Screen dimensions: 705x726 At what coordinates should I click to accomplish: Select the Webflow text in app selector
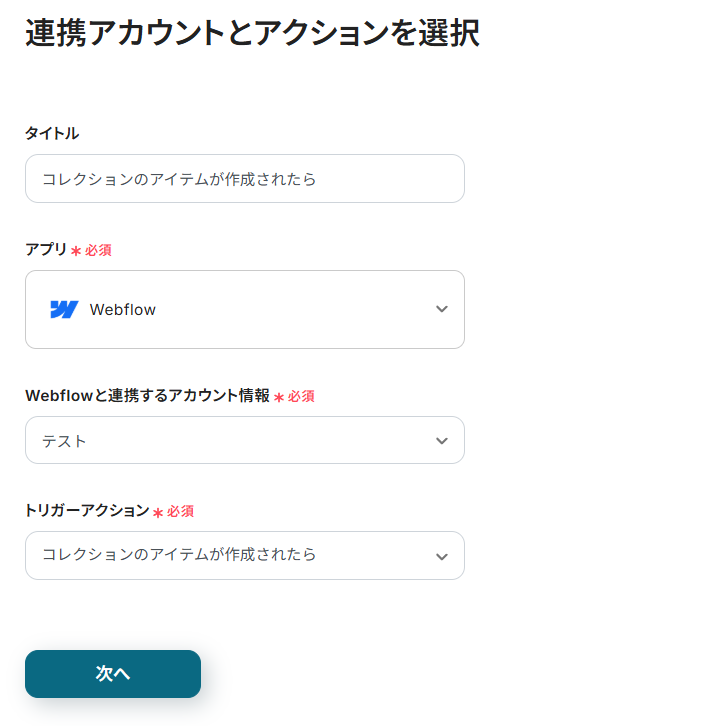tap(123, 310)
